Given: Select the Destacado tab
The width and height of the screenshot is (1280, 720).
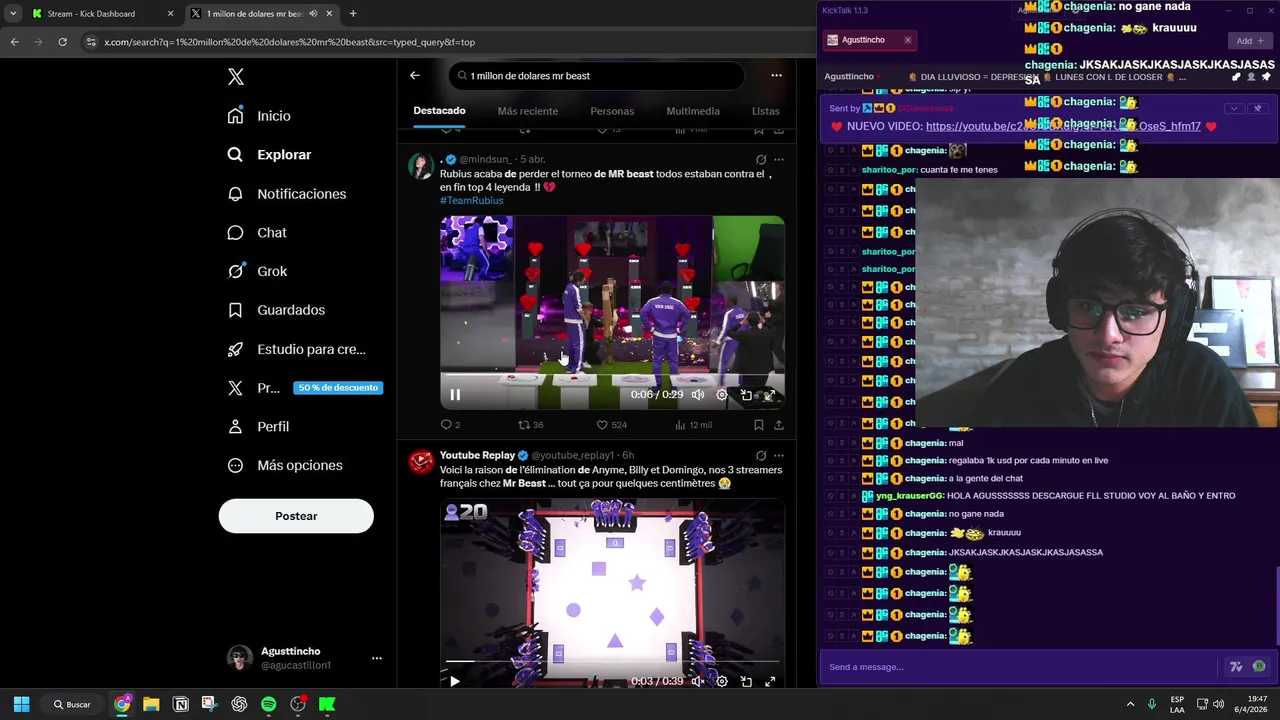Looking at the screenshot, I should click(439, 111).
